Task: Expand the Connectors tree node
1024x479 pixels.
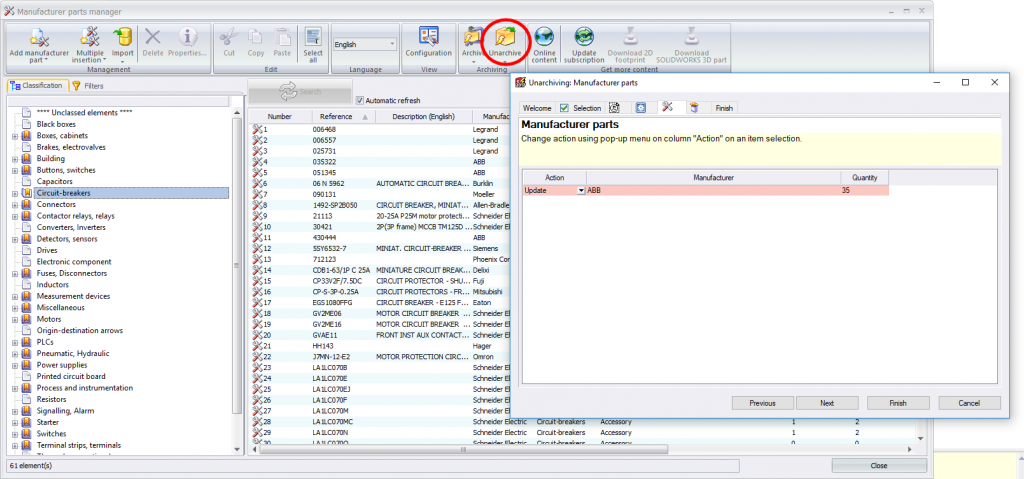Action: click(14, 205)
